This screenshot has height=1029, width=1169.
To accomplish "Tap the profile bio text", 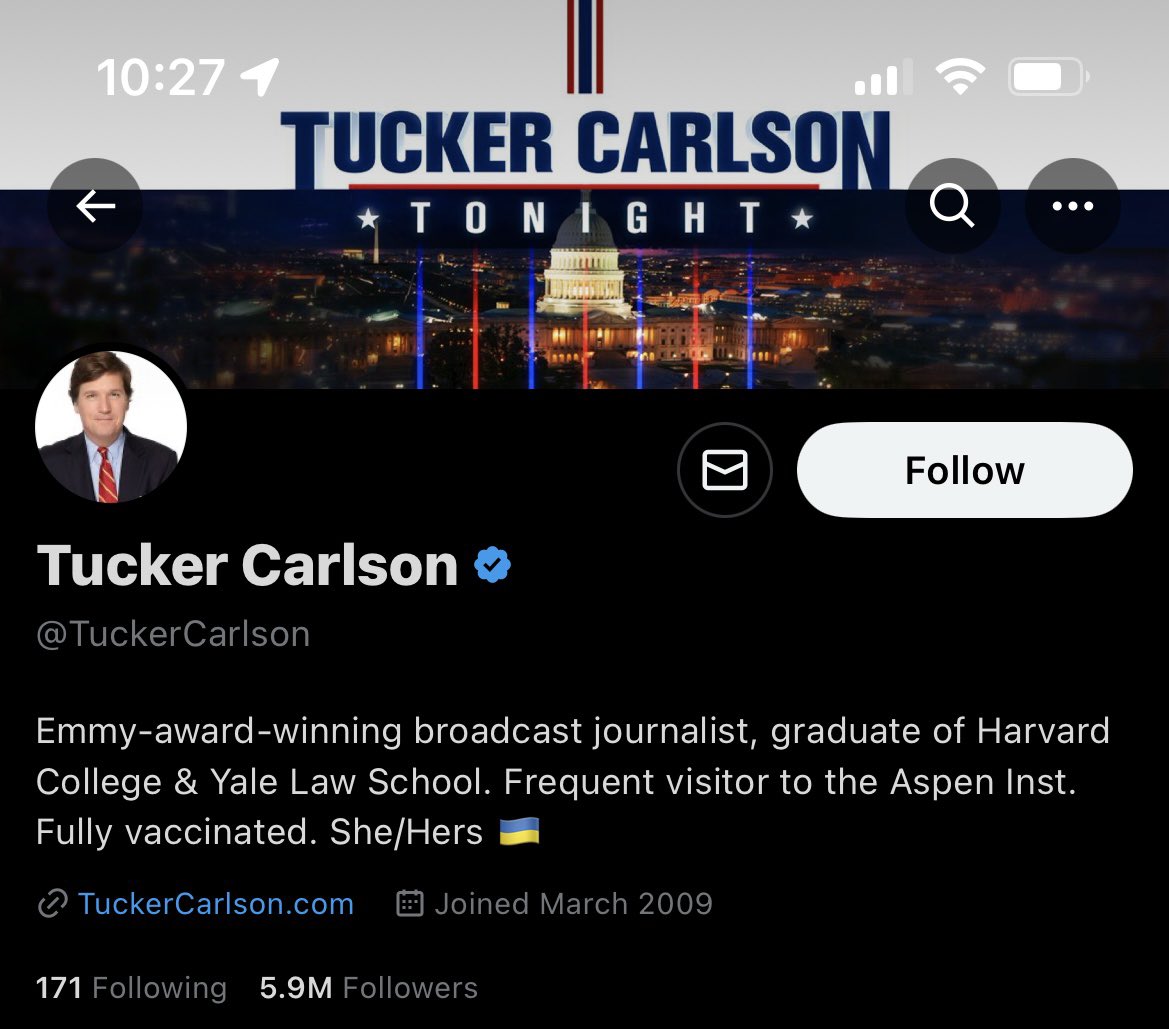I will tap(573, 781).
